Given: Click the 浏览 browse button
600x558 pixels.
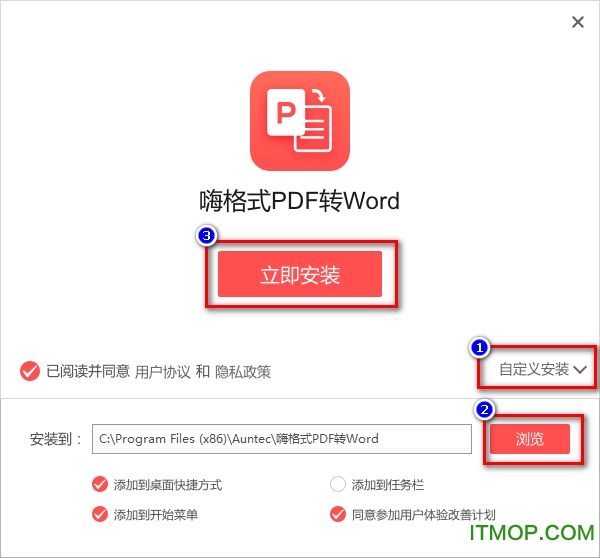Looking at the screenshot, I should coord(530,439).
